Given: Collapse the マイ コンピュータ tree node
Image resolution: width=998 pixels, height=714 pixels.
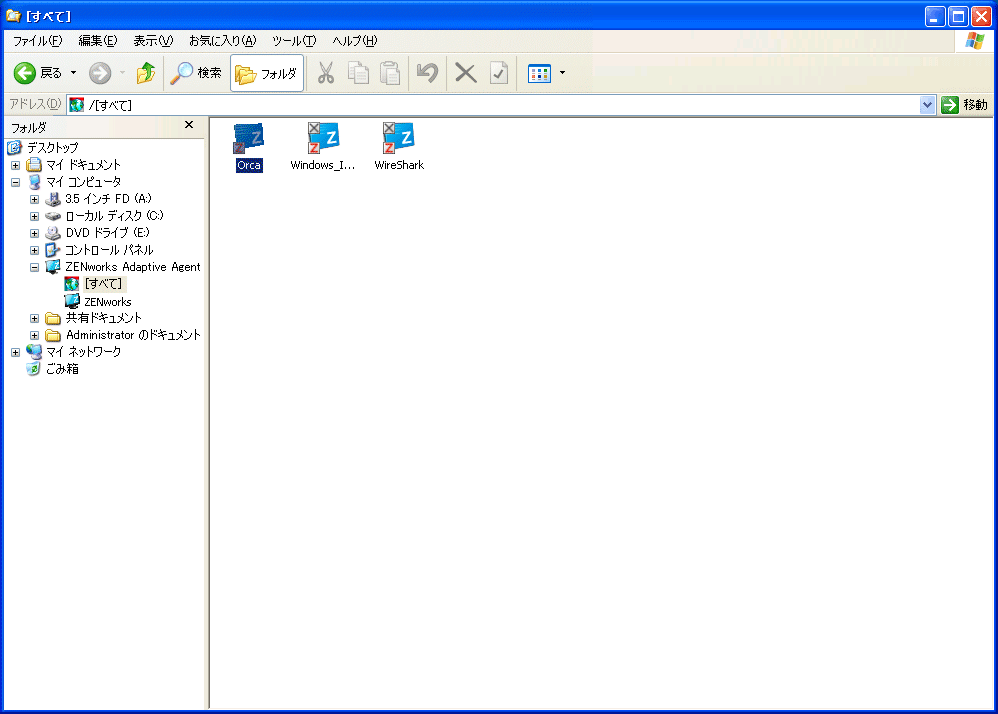Looking at the screenshot, I should [x=16, y=183].
